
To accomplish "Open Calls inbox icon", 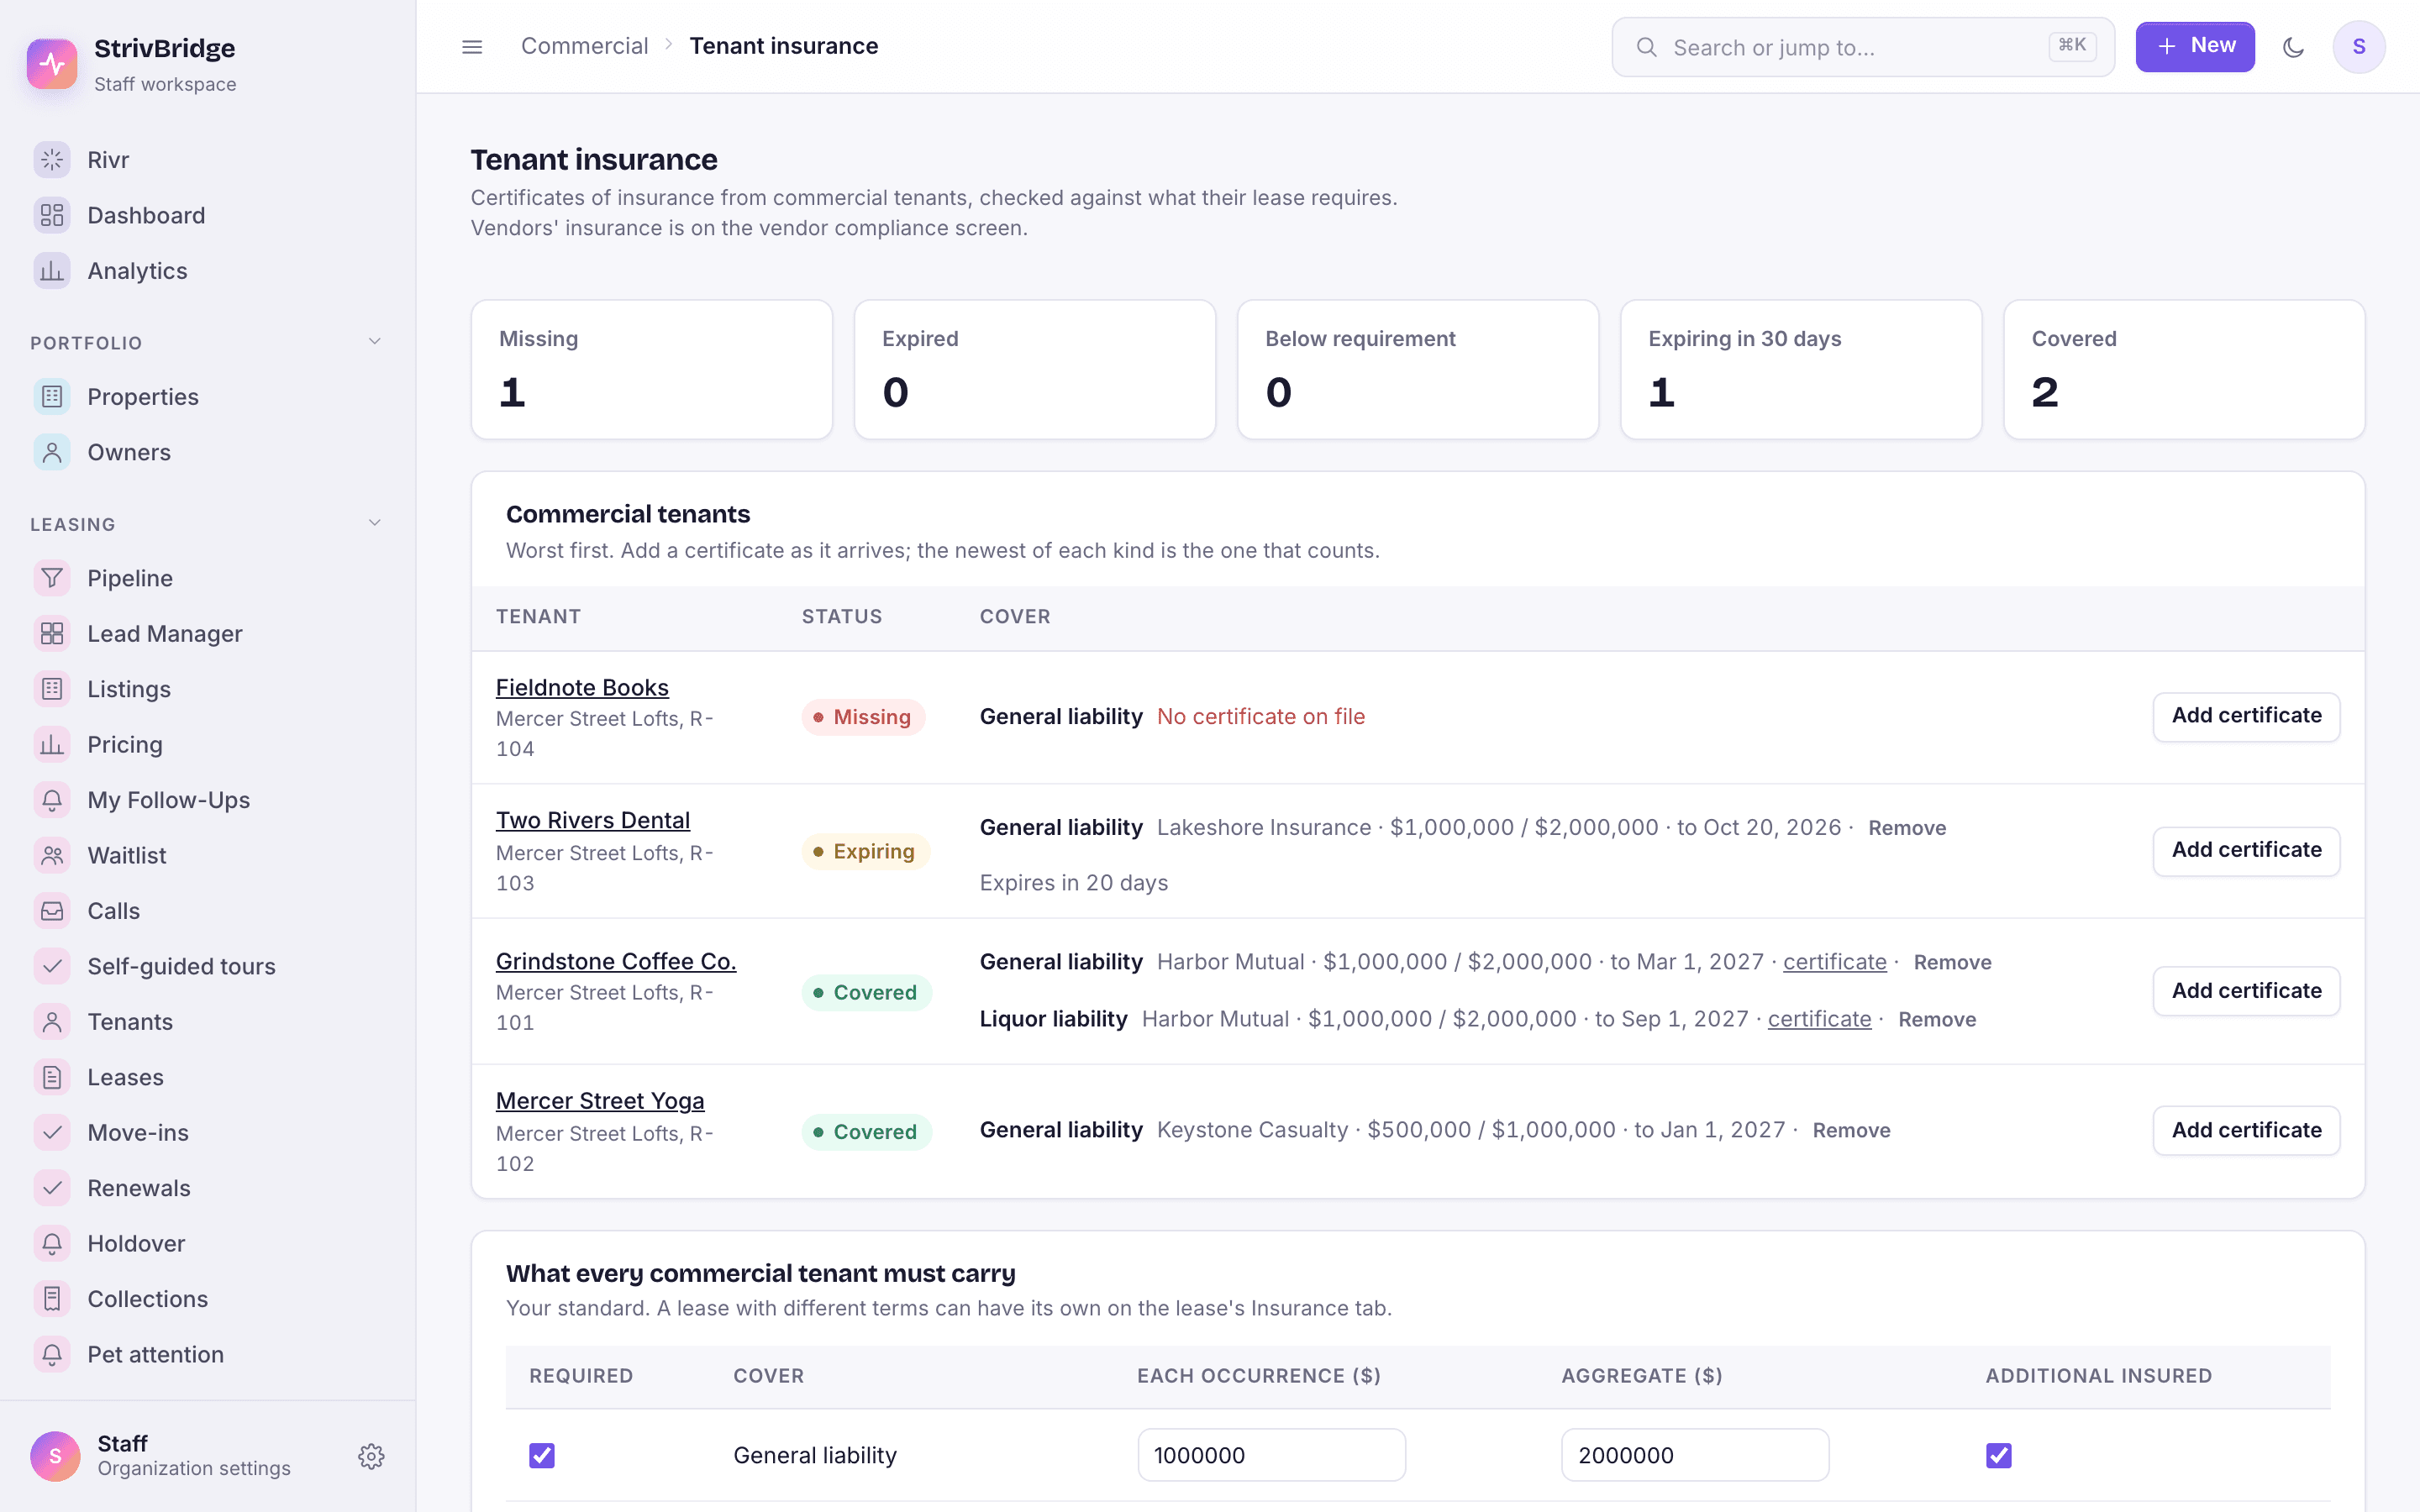I will (52, 911).
